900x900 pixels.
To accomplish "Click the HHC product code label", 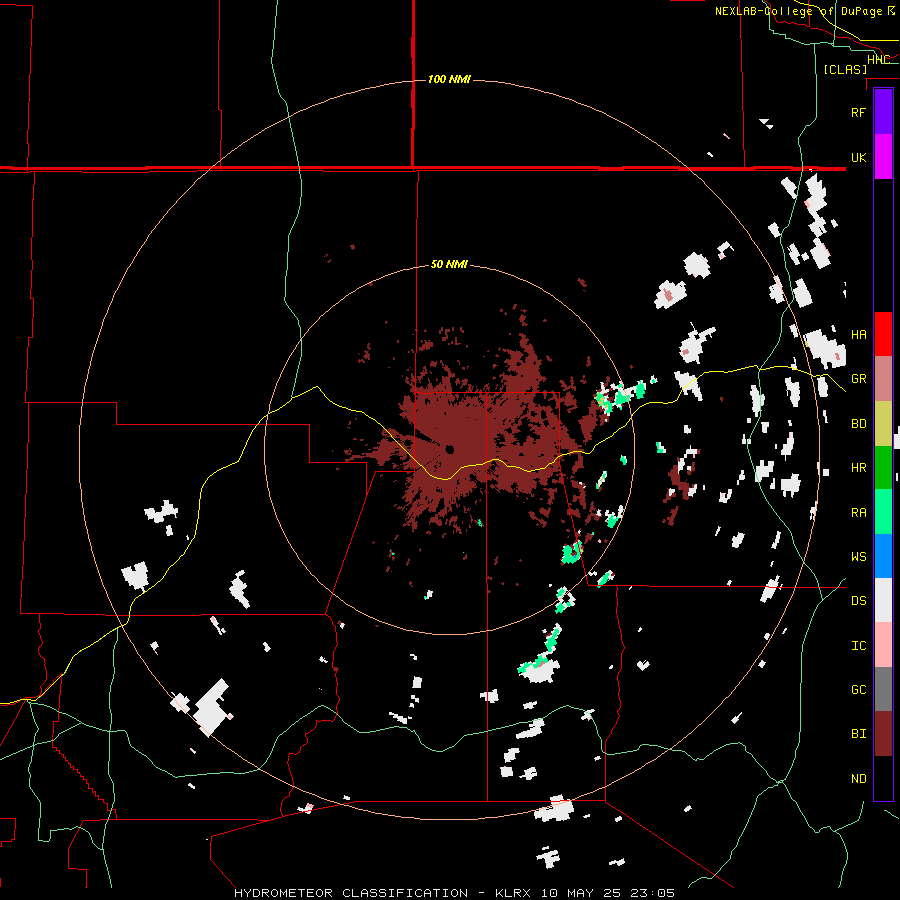I will click(x=878, y=60).
